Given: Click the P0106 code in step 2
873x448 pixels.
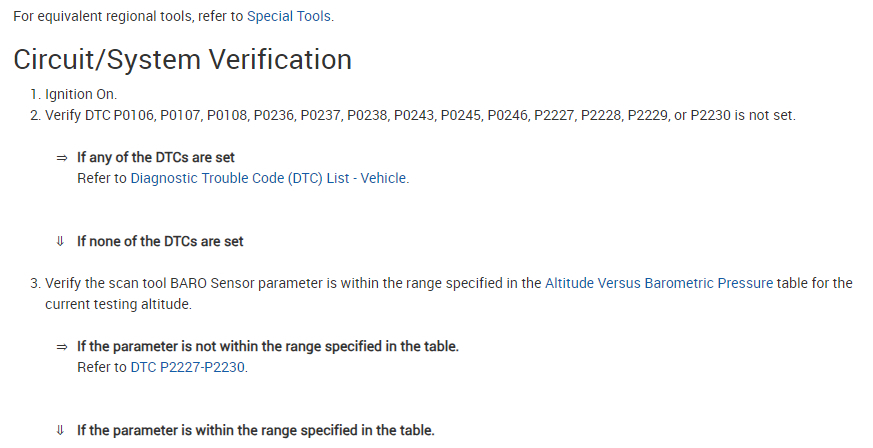Looking at the screenshot, I should pyautogui.click(x=134, y=116).
